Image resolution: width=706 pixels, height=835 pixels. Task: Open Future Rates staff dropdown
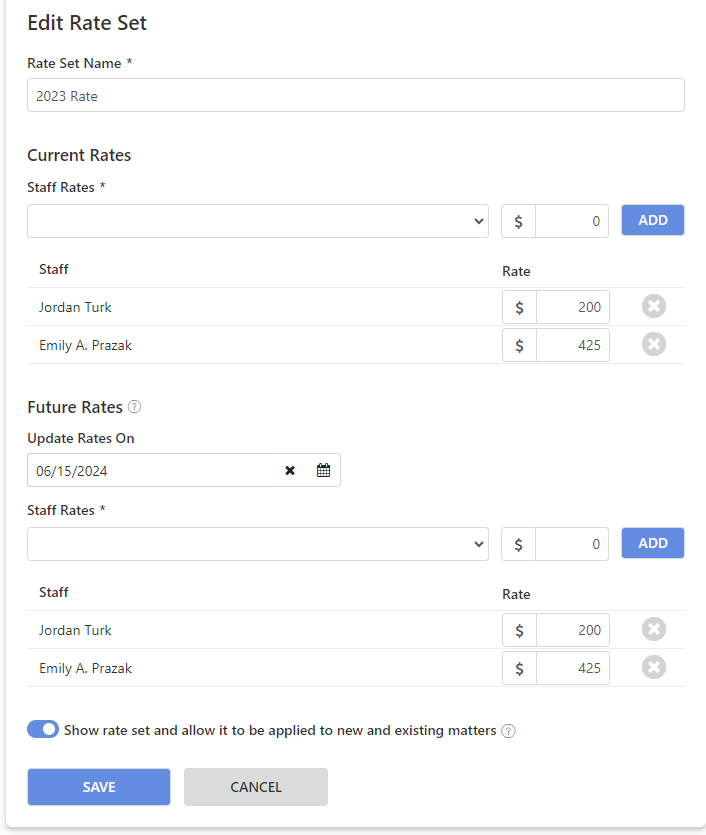(x=258, y=544)
